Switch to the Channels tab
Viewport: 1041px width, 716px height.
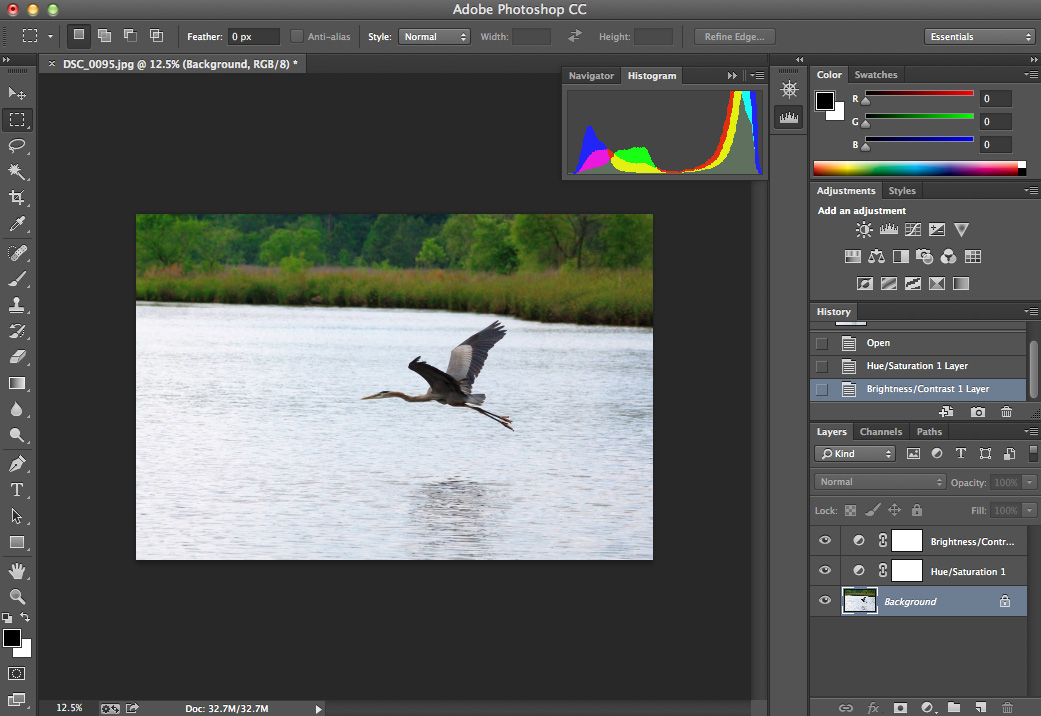pos(880,431)
